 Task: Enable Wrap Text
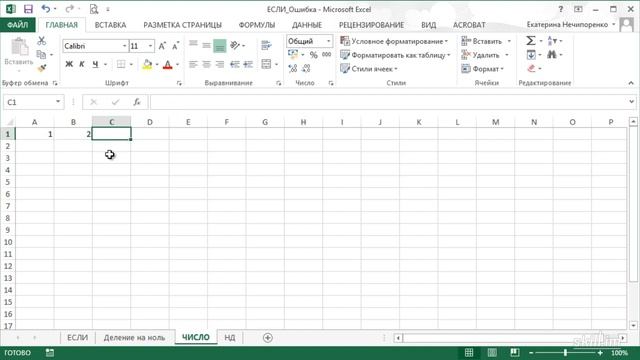click(266, 45)
